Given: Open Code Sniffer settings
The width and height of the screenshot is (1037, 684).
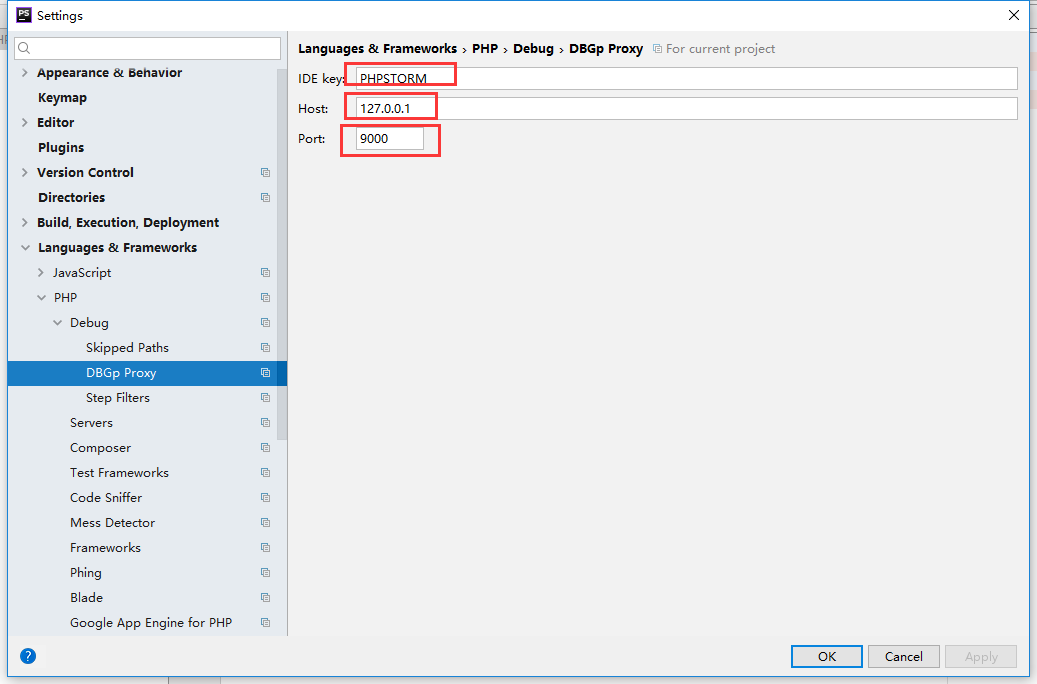Looking at the screenshot, I should click(106, 497).
